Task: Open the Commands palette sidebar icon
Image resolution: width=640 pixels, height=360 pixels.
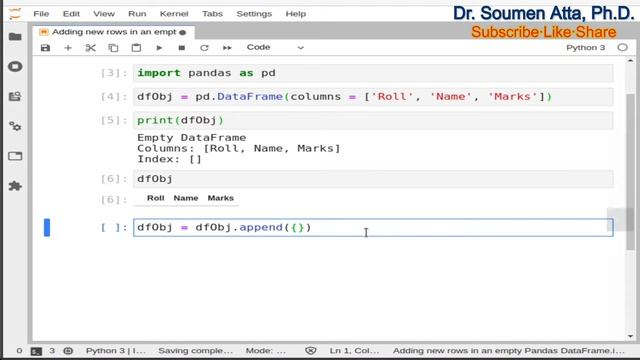Action: click(15, 96)
